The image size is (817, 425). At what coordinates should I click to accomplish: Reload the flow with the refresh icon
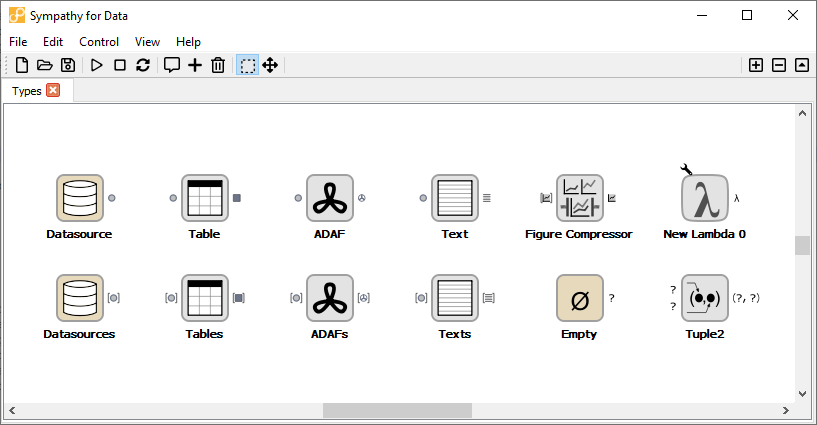[x=143, y=65]
